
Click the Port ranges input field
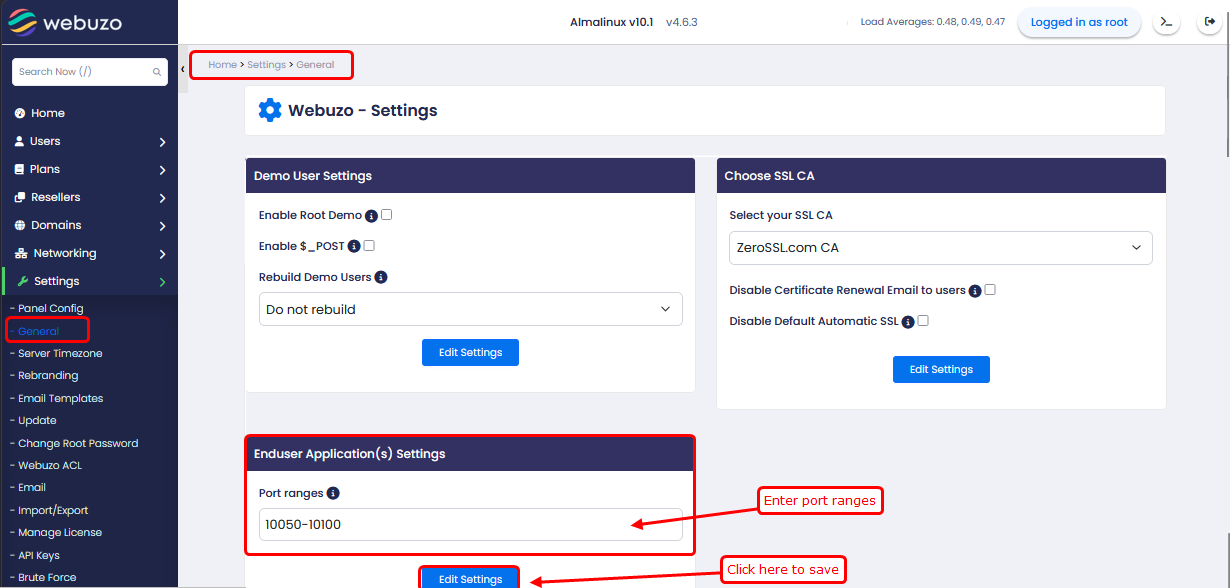[x=440, y=524]
